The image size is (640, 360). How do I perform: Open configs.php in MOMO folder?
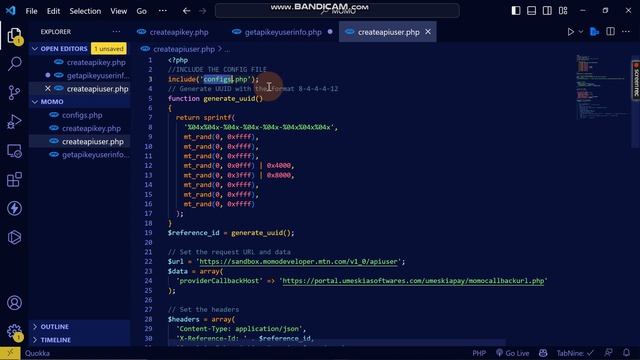point(82,115)
